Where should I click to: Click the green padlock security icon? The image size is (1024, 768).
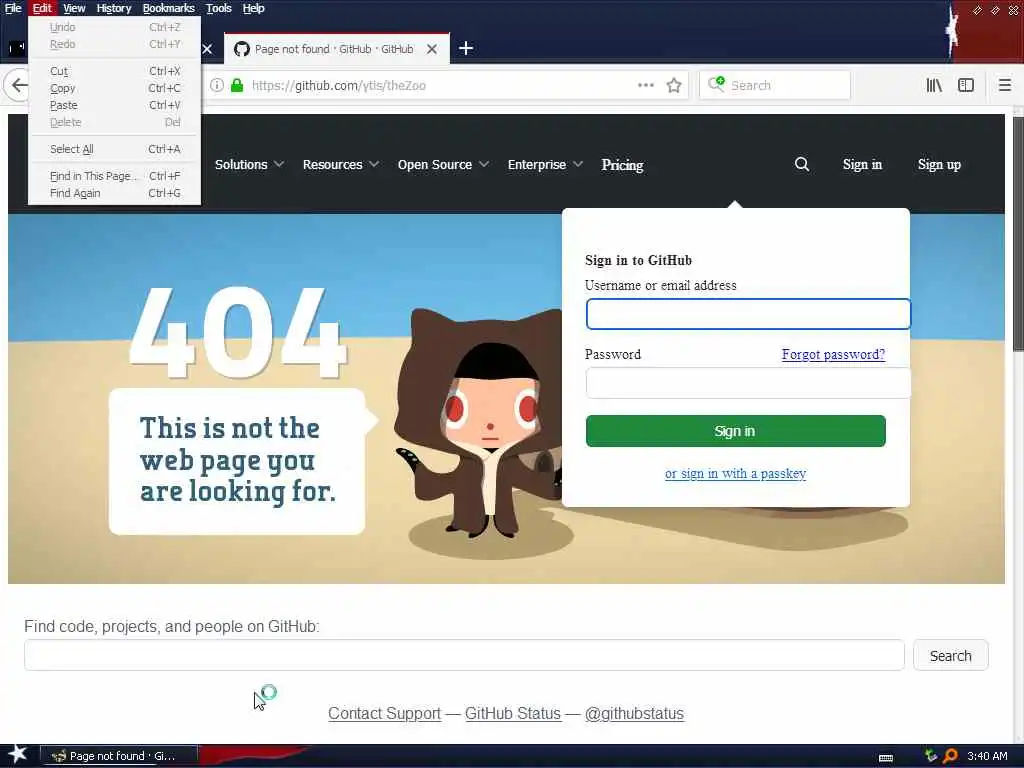coord(237,86)
